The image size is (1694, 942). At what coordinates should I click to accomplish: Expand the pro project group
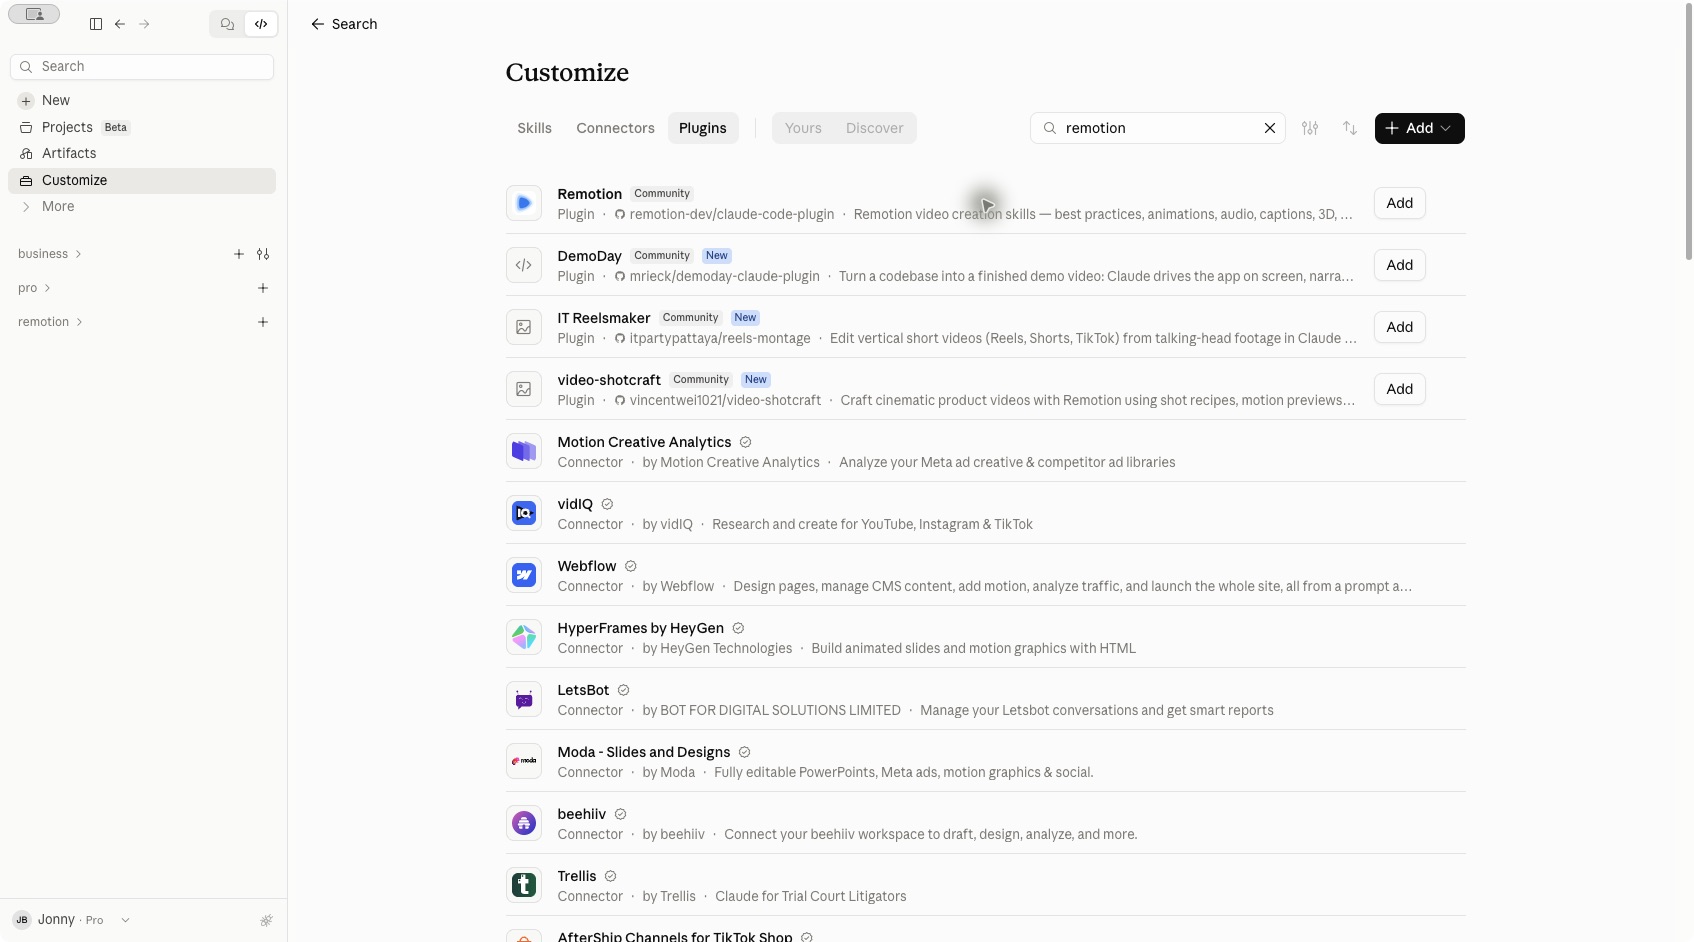[34, 288]
